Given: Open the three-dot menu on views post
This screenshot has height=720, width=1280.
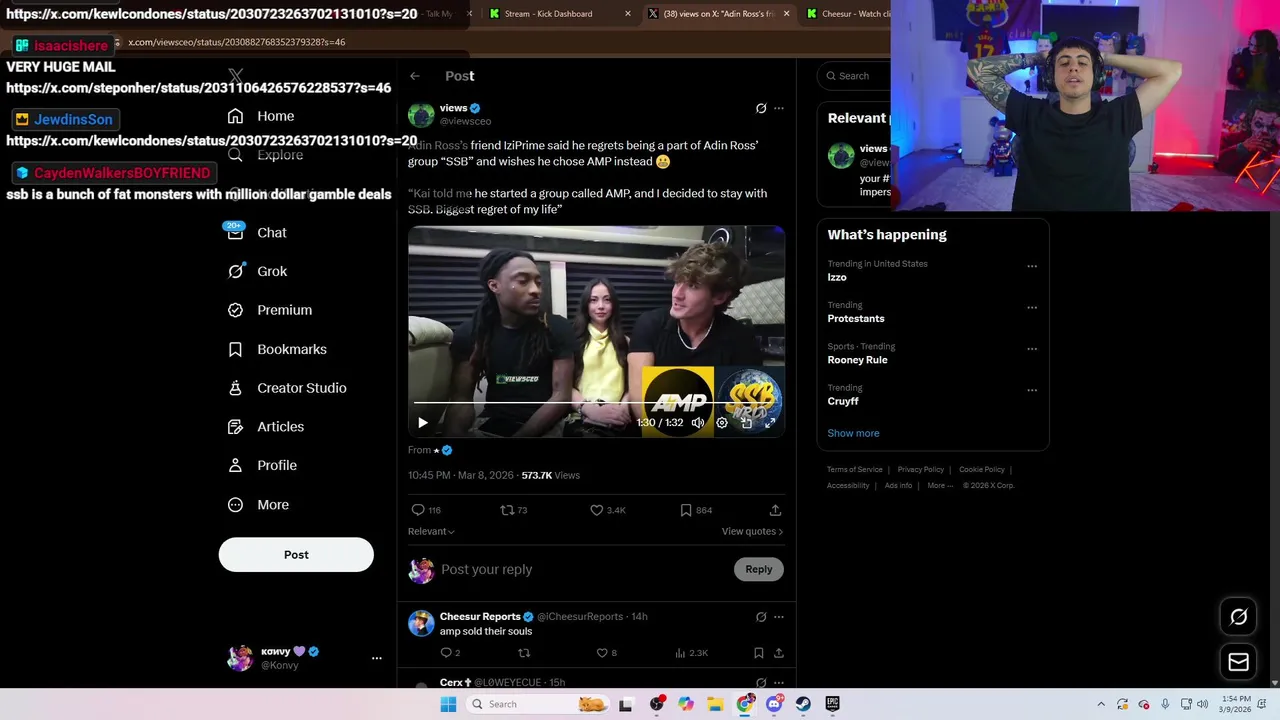Looking at the screenshot, I should [x=779, y=108].
